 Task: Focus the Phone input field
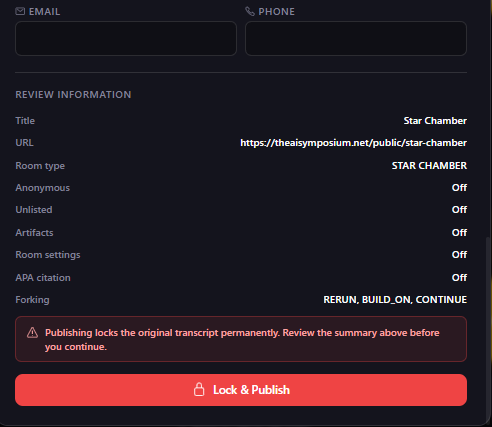[x=356, y=38]
